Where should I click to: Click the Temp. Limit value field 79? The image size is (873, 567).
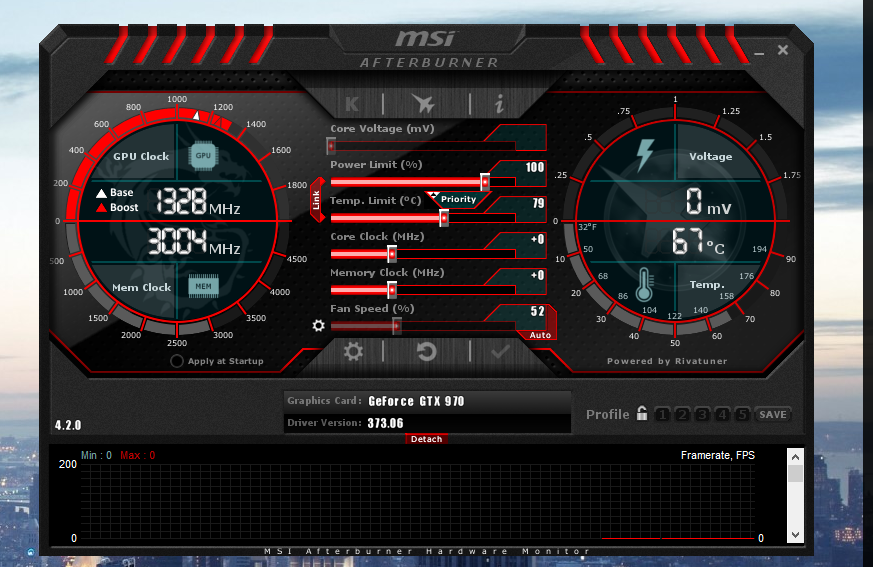pos(537,203)
